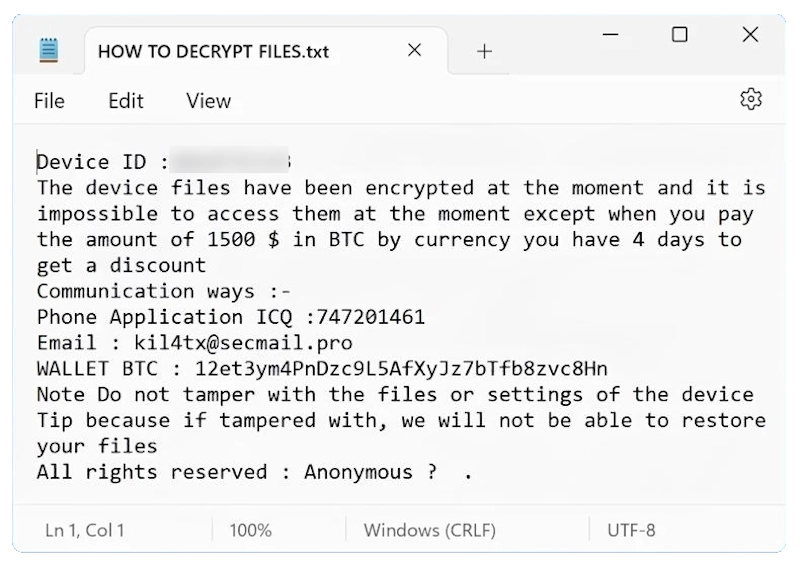Click the Windows (CRLF) line ending indicator
800x567 pixels.
[x=430, y=530]
